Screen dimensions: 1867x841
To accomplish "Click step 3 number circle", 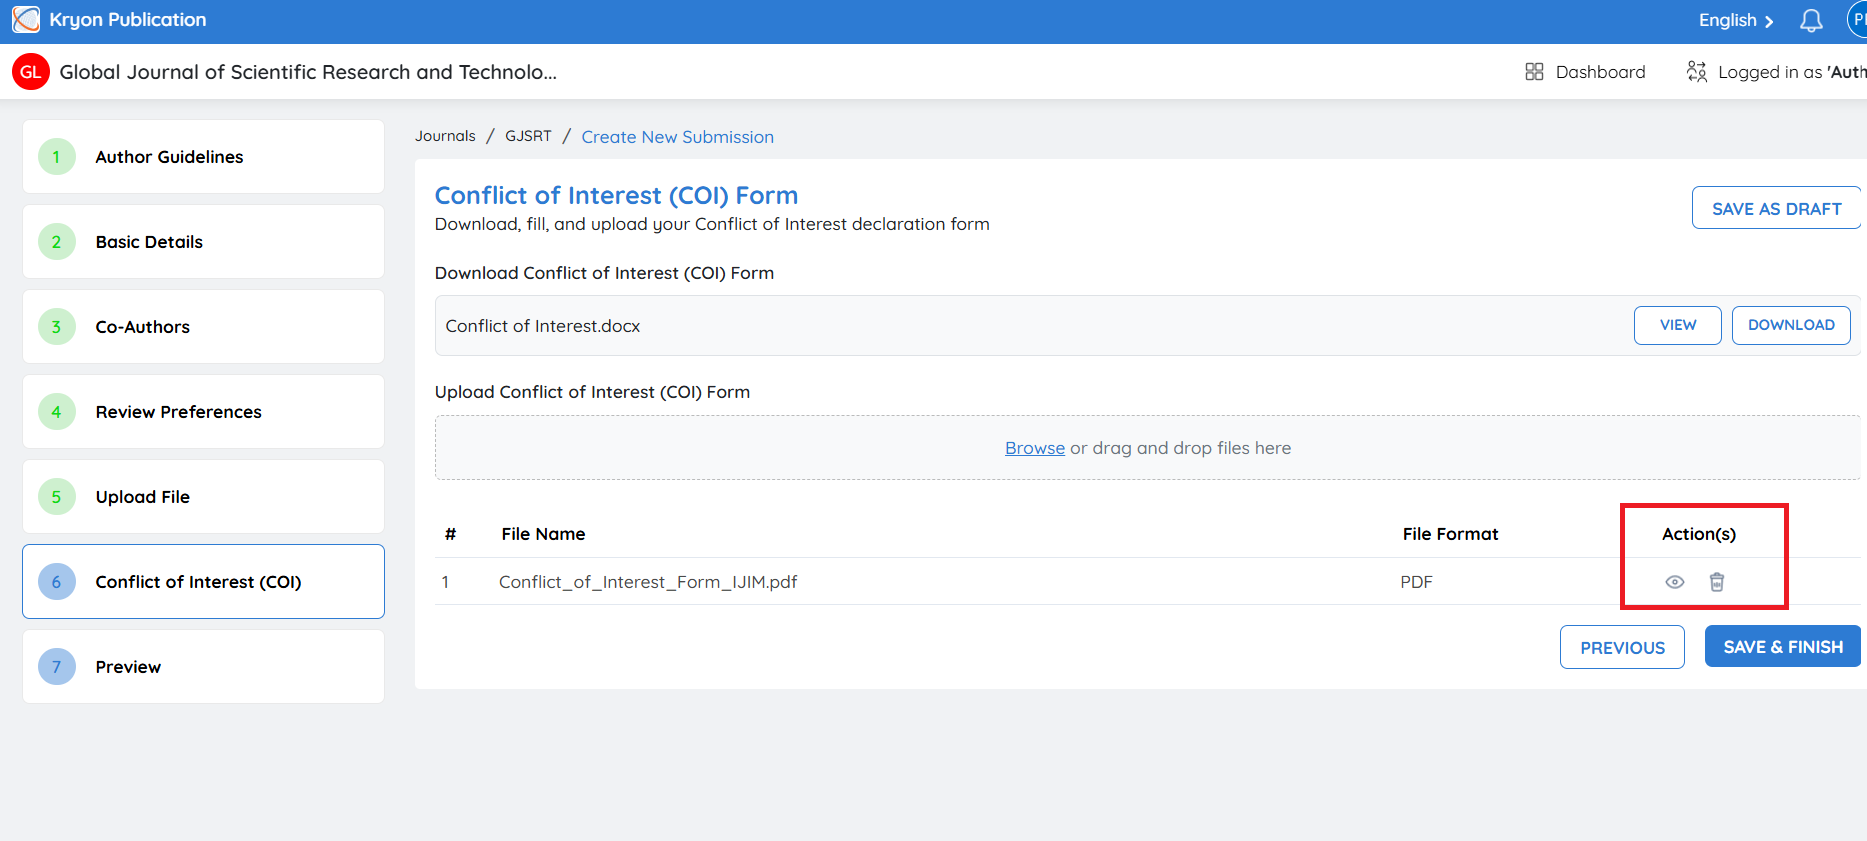I will [57, 327].
